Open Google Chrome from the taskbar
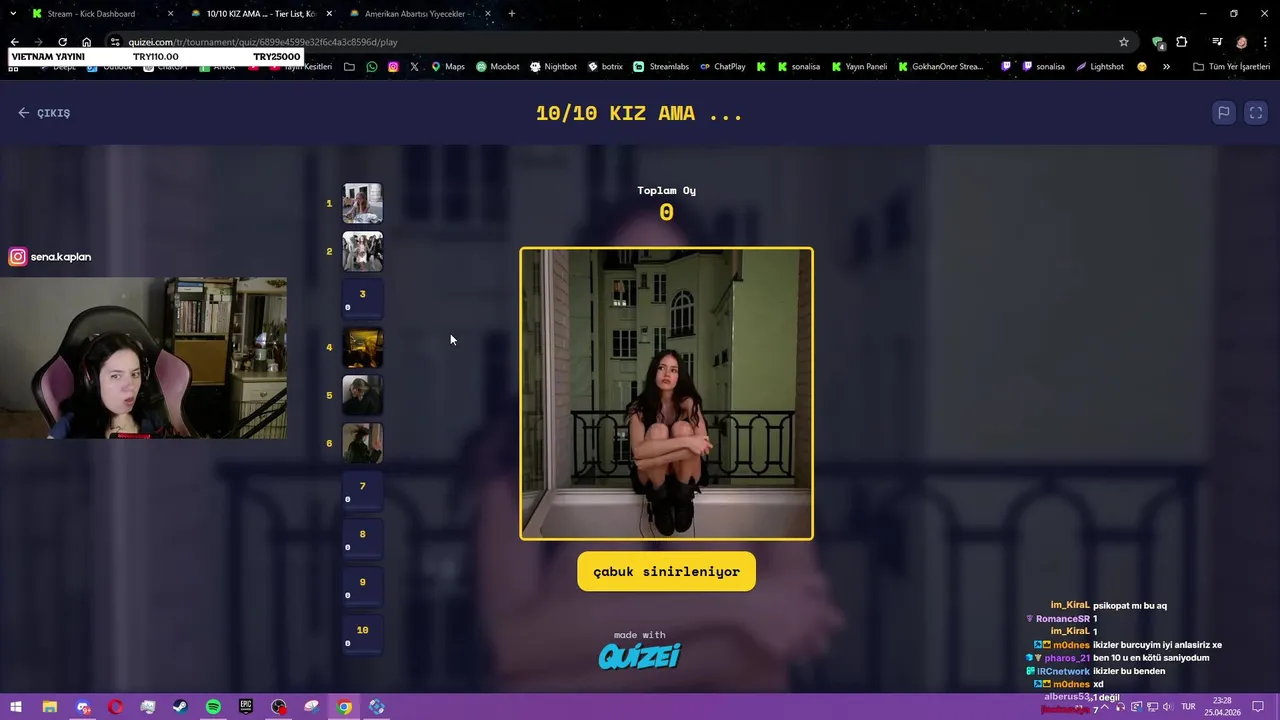The image size is (1280, 720). tap(344, 707)
